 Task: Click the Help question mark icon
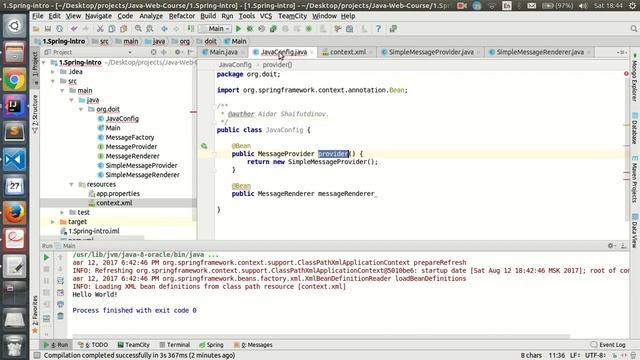(378, 29)
